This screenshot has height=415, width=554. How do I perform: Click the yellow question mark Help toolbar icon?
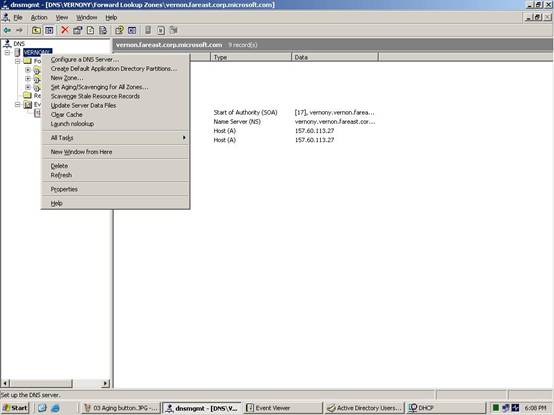pyautogui.click(x=119, y=30)
